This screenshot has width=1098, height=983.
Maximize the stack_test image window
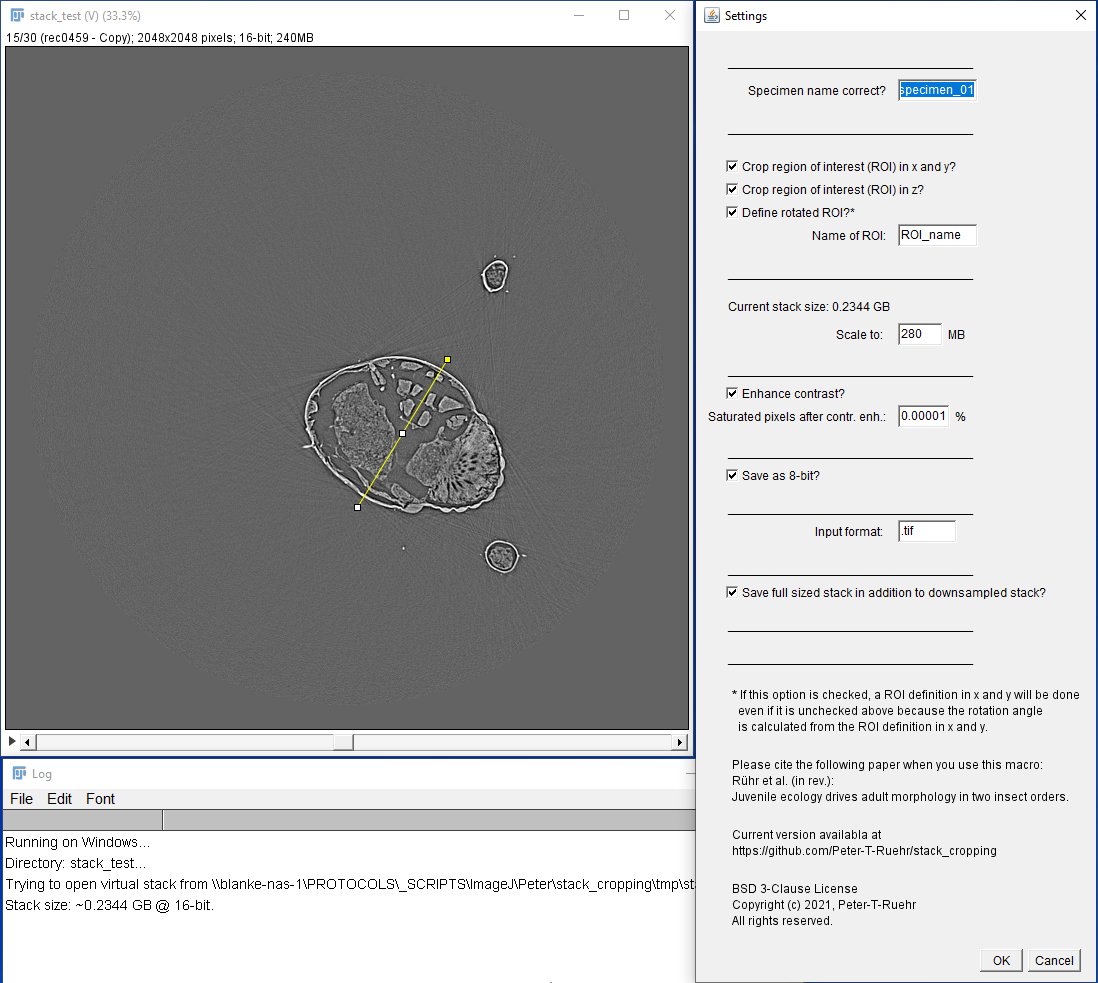point(624,15)
